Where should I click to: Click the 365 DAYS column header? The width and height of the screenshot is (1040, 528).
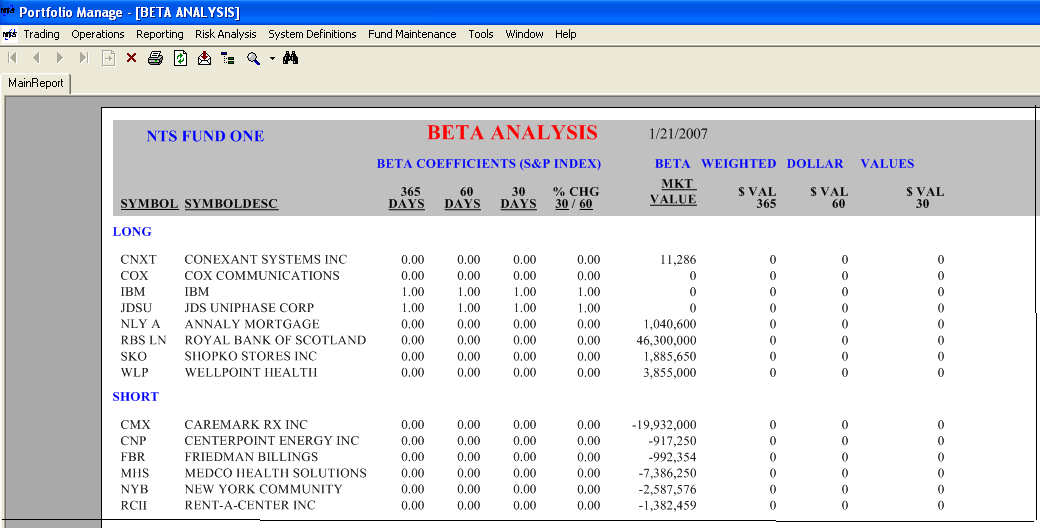tap(407, 198)
